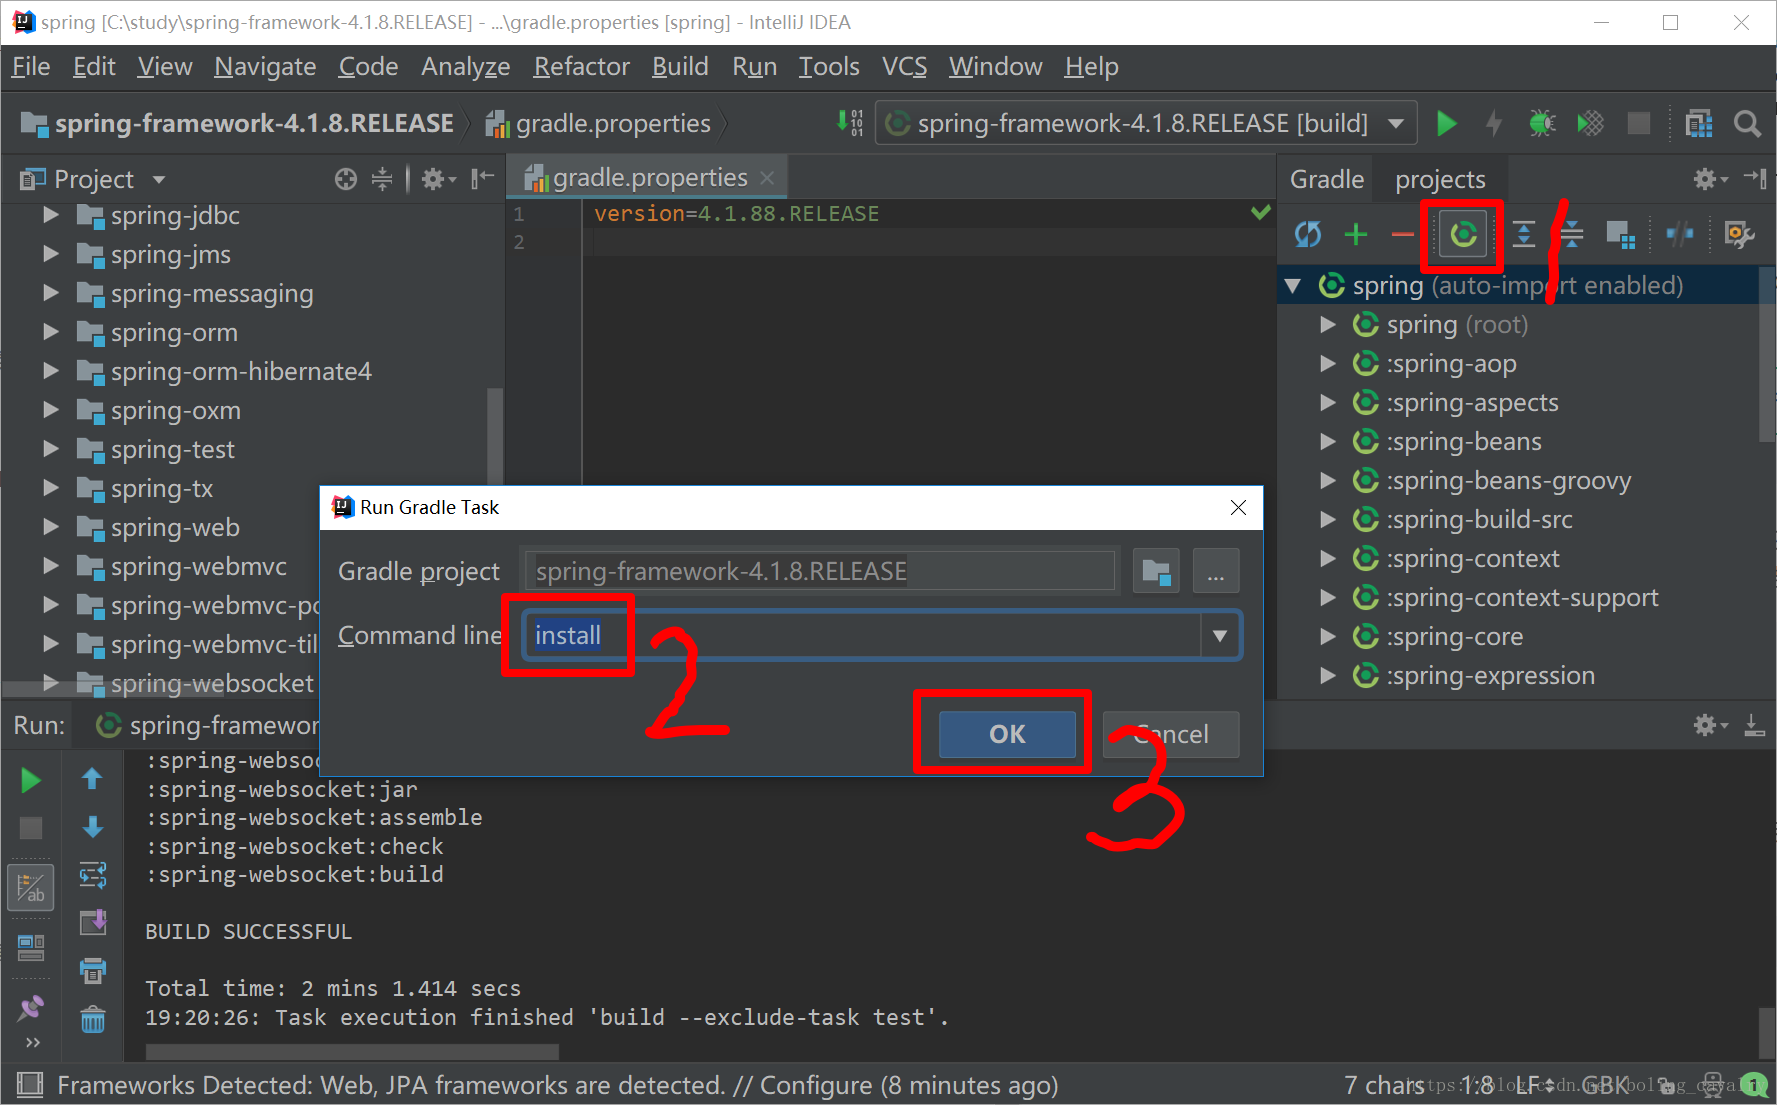The image size is (1777, 1105).
Task: Toggle tool window bars icon in status bar
Action: 30,1085
